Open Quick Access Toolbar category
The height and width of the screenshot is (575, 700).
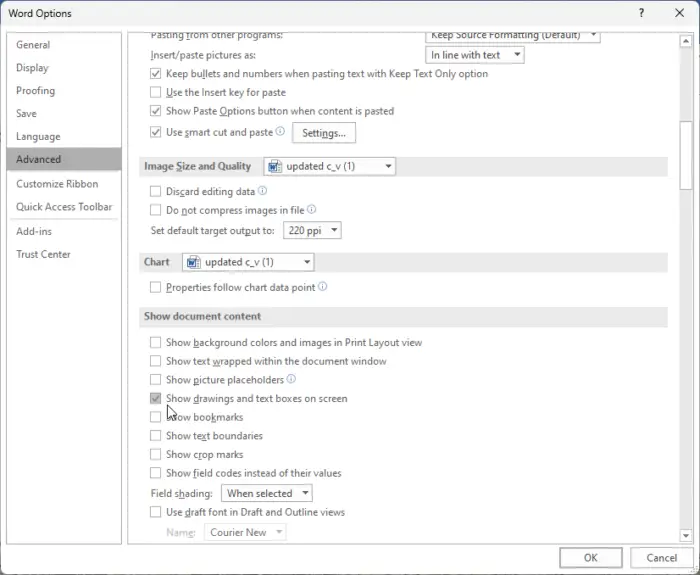click(64, 207)
